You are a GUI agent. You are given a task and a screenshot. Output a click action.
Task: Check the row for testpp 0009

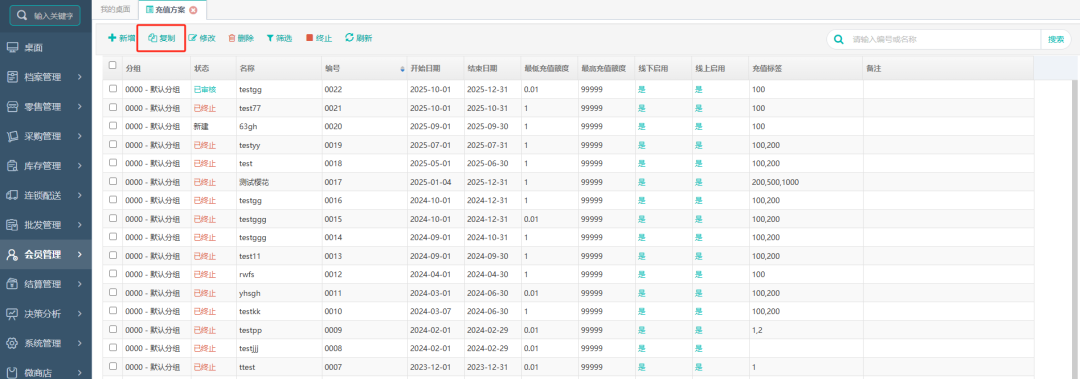coord(113,329)
